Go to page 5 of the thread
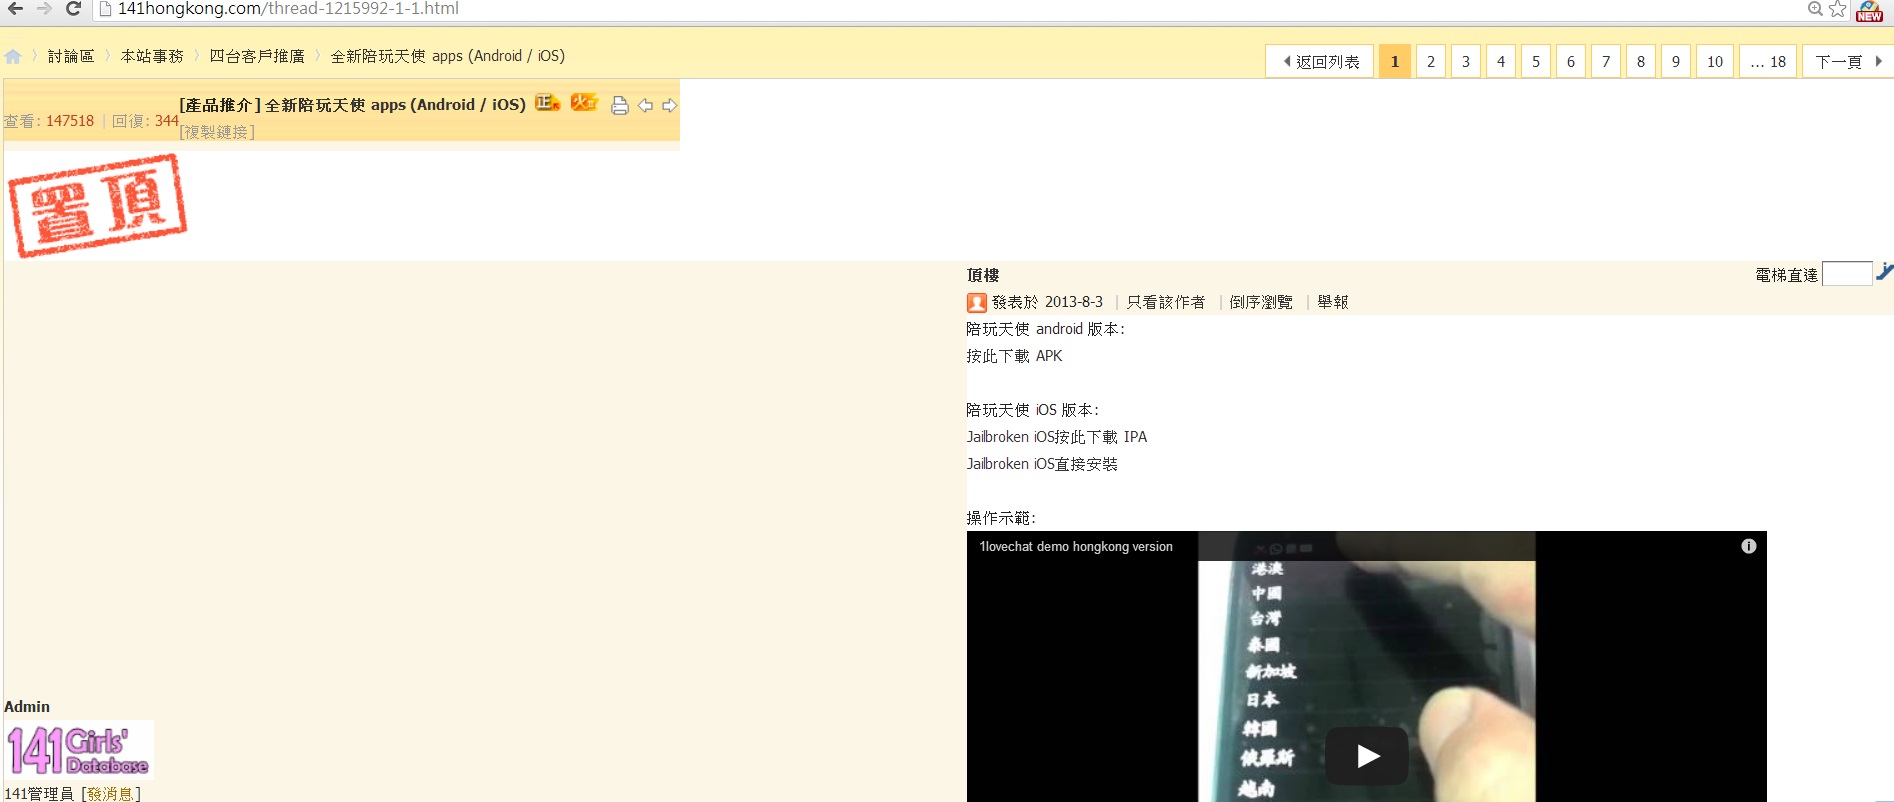This screenshot has height=802, width=1894. point(1536,61)
